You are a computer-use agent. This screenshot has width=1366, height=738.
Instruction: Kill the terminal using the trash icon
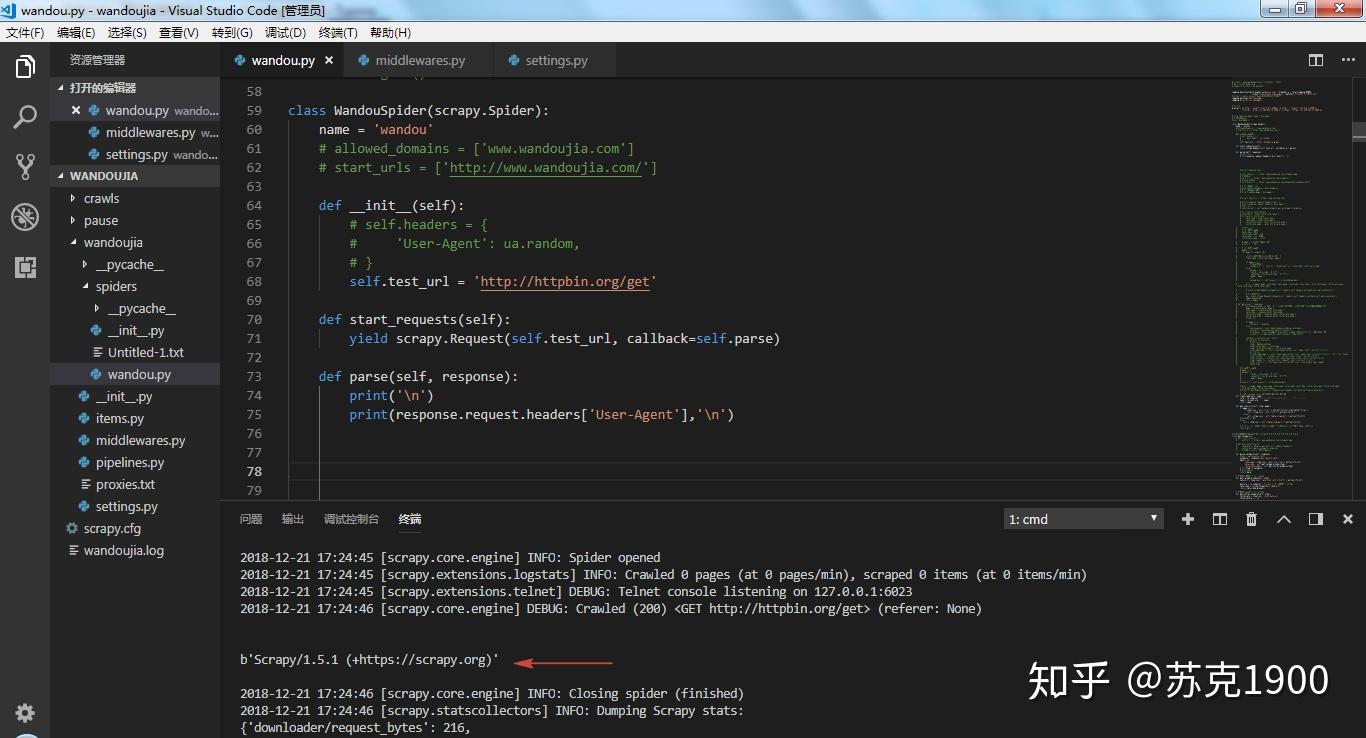click(x=1251, y=518)
